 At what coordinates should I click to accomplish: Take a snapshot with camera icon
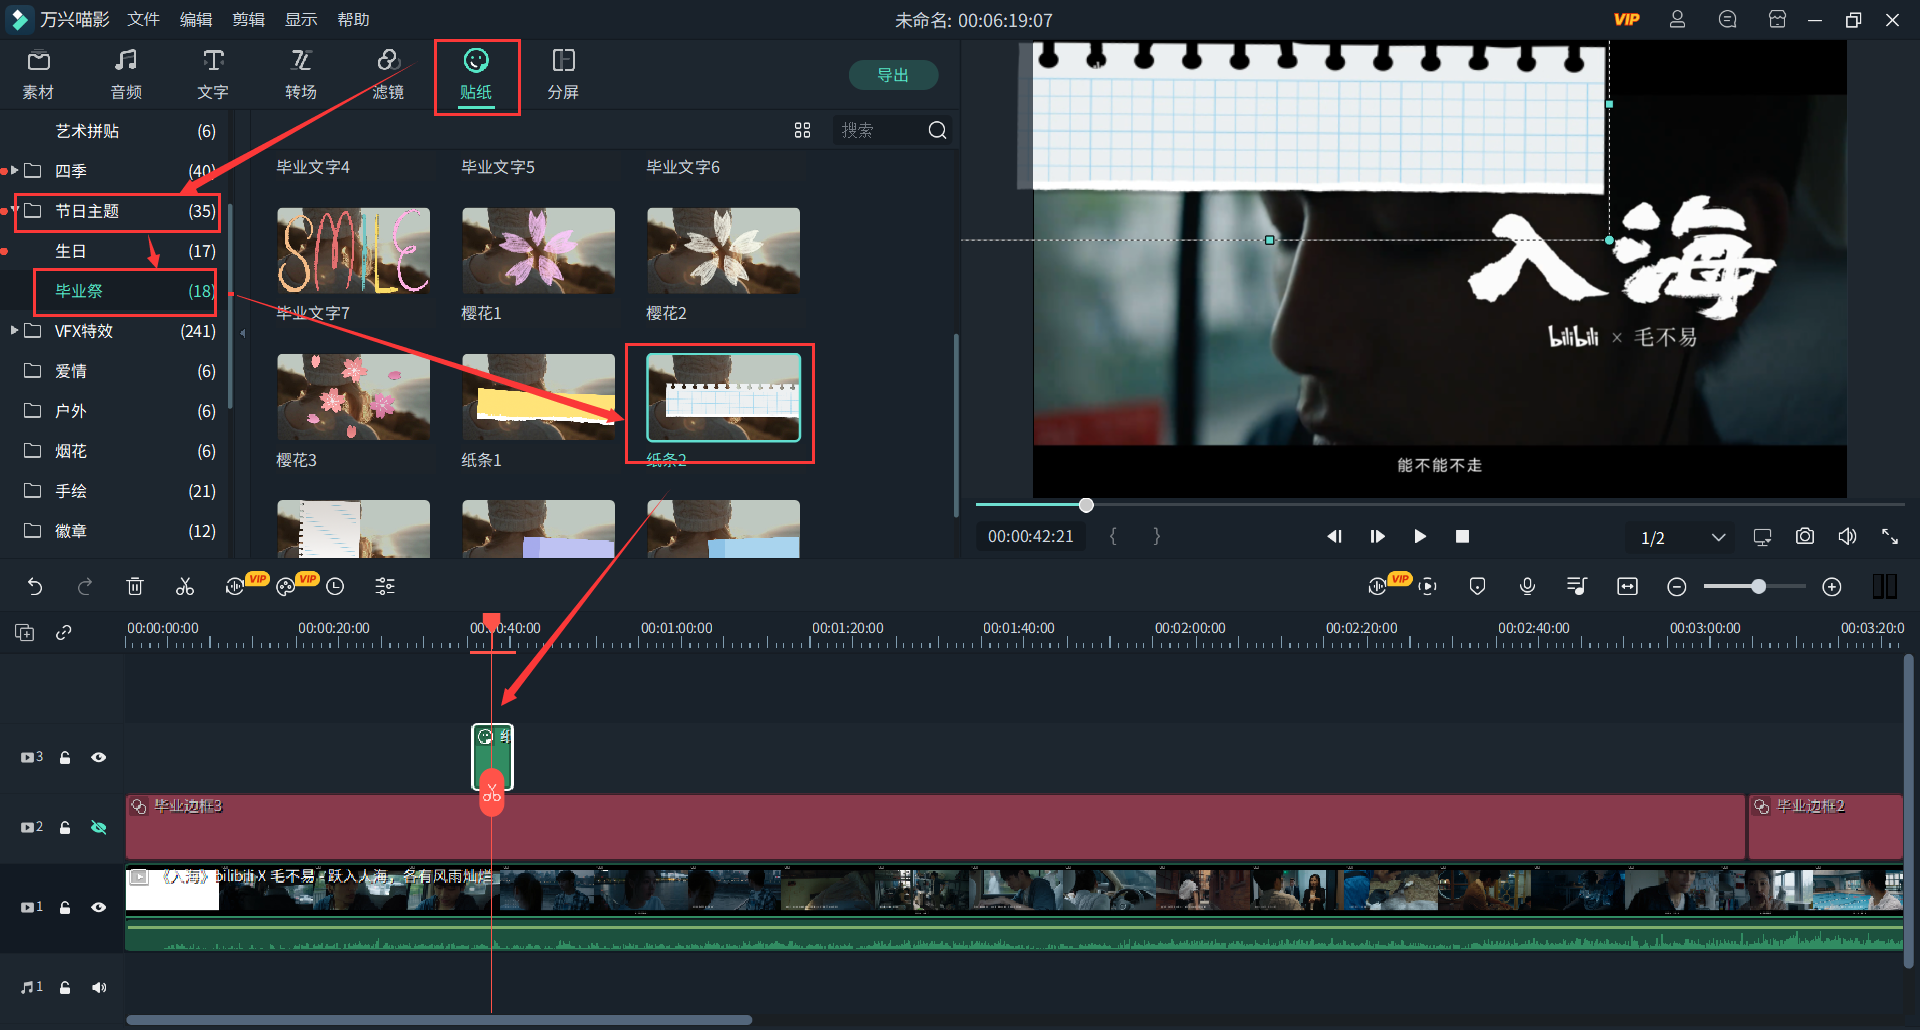click(1804, 537)
